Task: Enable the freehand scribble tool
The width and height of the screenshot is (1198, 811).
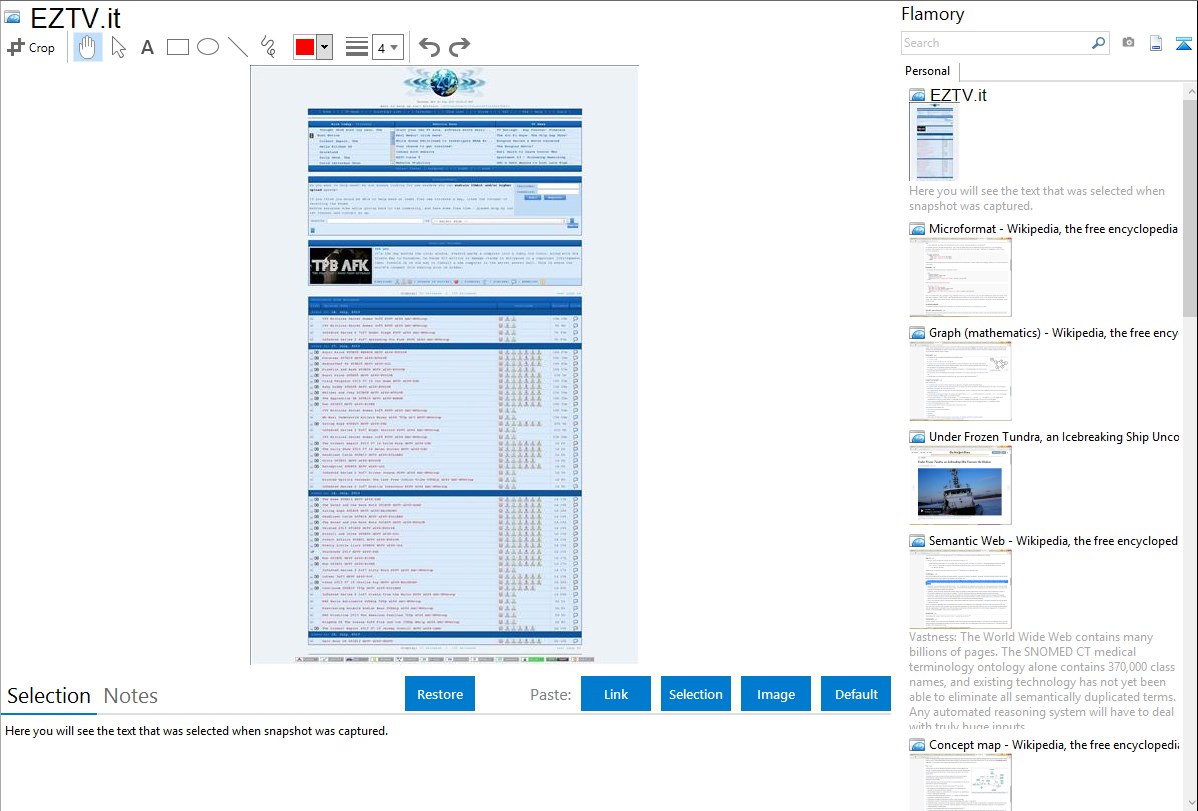Action: (267, 47)
